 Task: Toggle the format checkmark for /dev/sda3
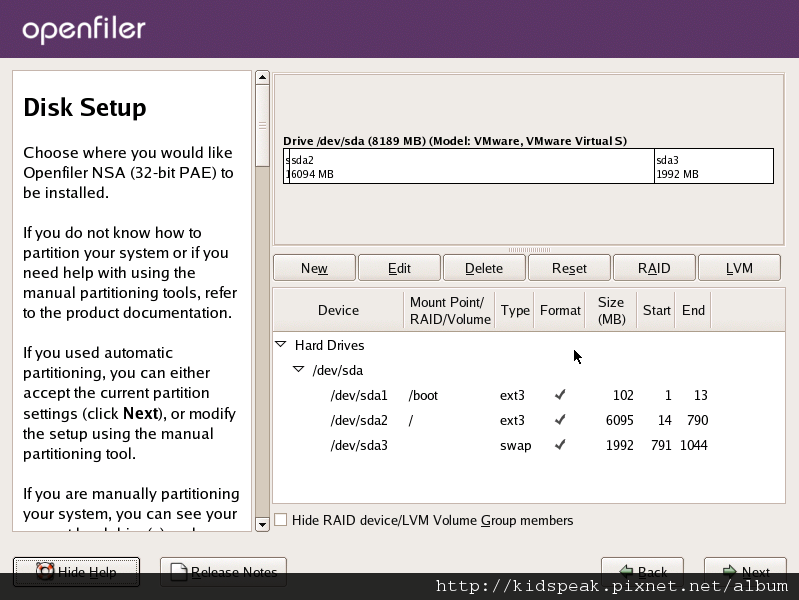click(560, 445)
